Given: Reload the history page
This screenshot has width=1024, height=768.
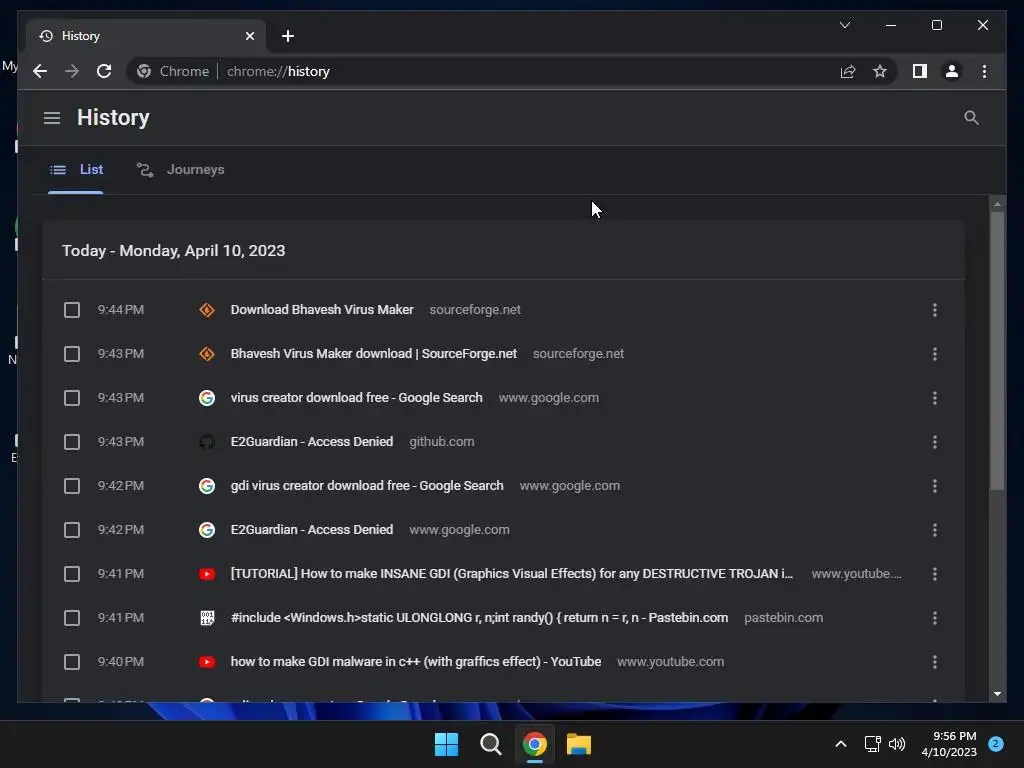Looking at the screenshot, I should 104,71.
